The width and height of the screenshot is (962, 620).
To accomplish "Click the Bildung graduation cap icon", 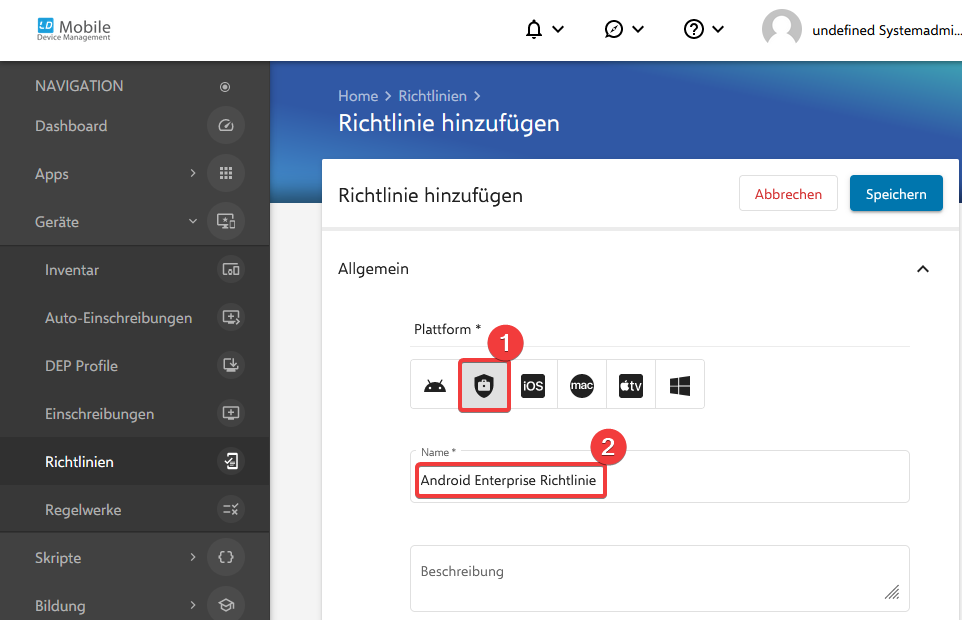I will [x=226, y=605].
